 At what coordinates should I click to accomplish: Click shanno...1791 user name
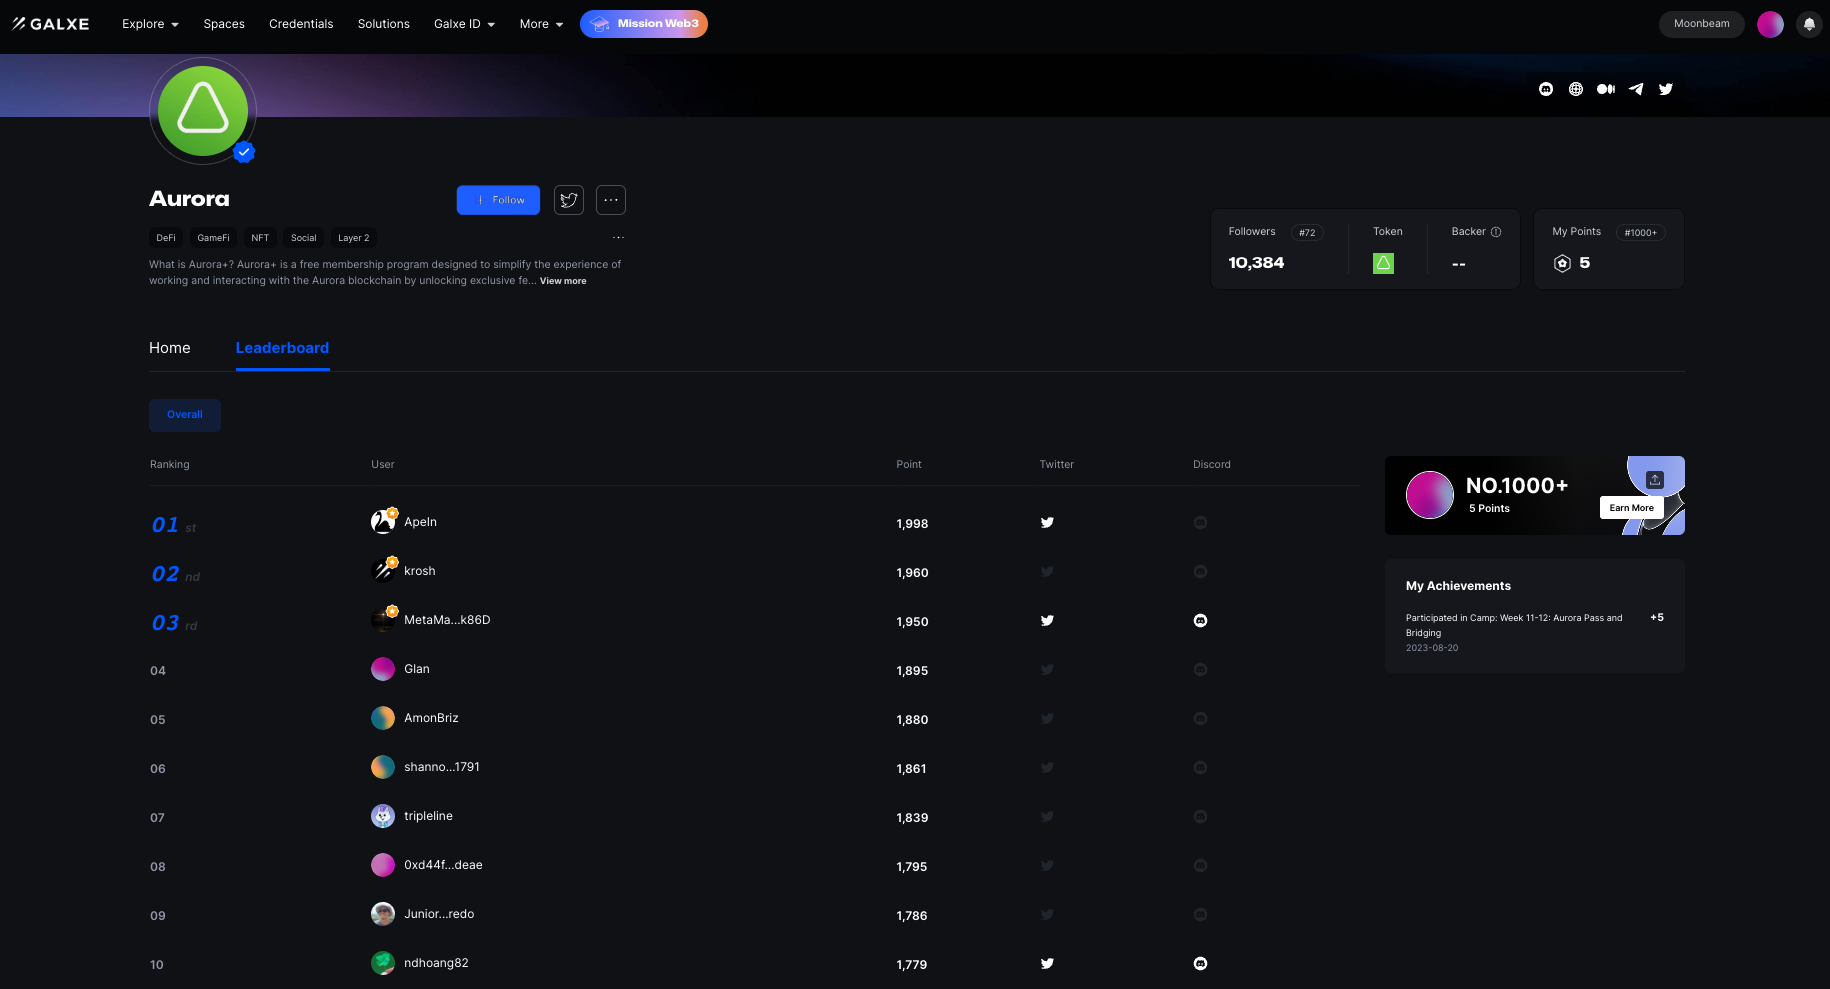pyautogui.click(x=442, y=767)
